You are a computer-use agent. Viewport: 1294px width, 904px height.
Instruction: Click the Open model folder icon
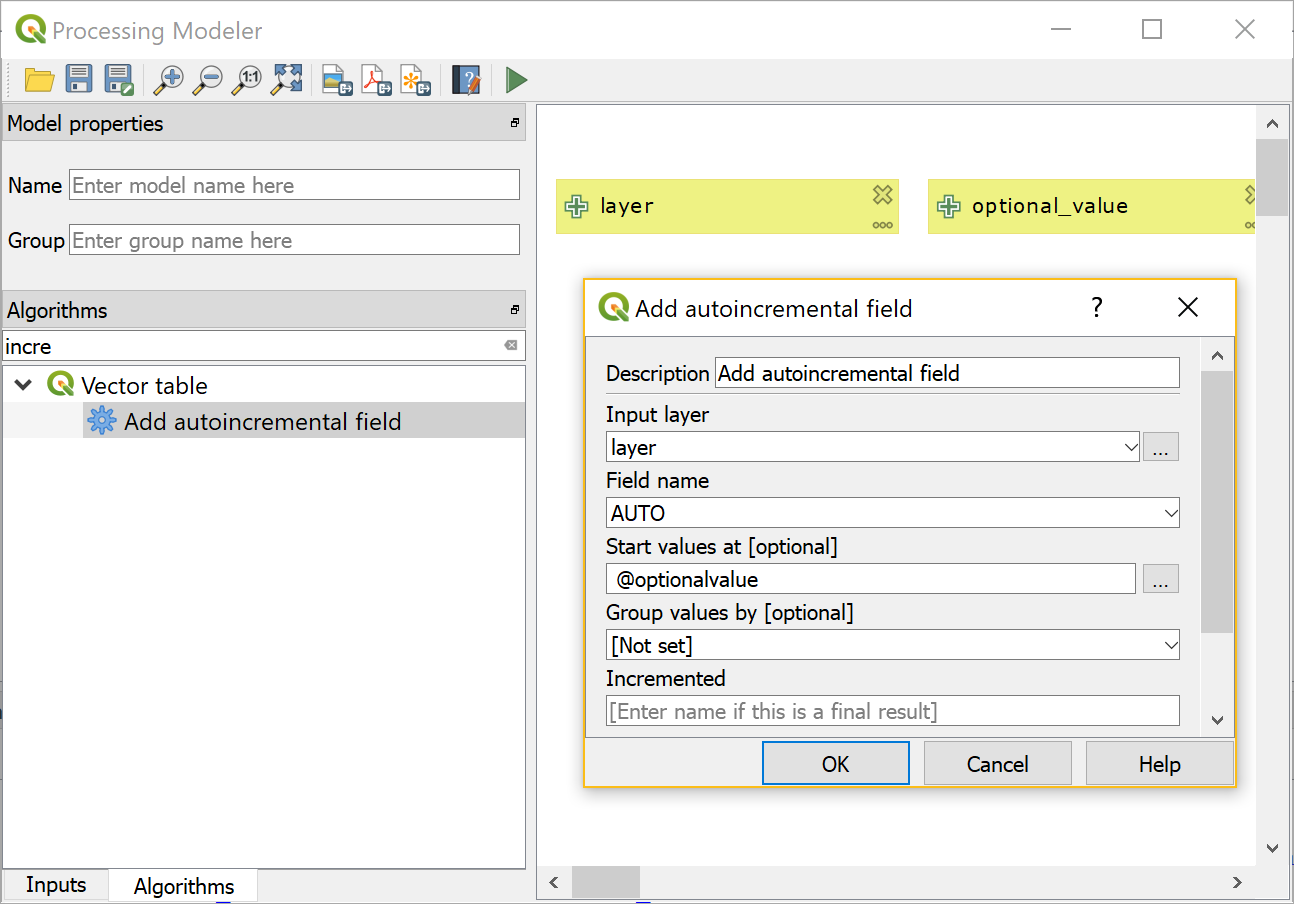coord(39,80)
